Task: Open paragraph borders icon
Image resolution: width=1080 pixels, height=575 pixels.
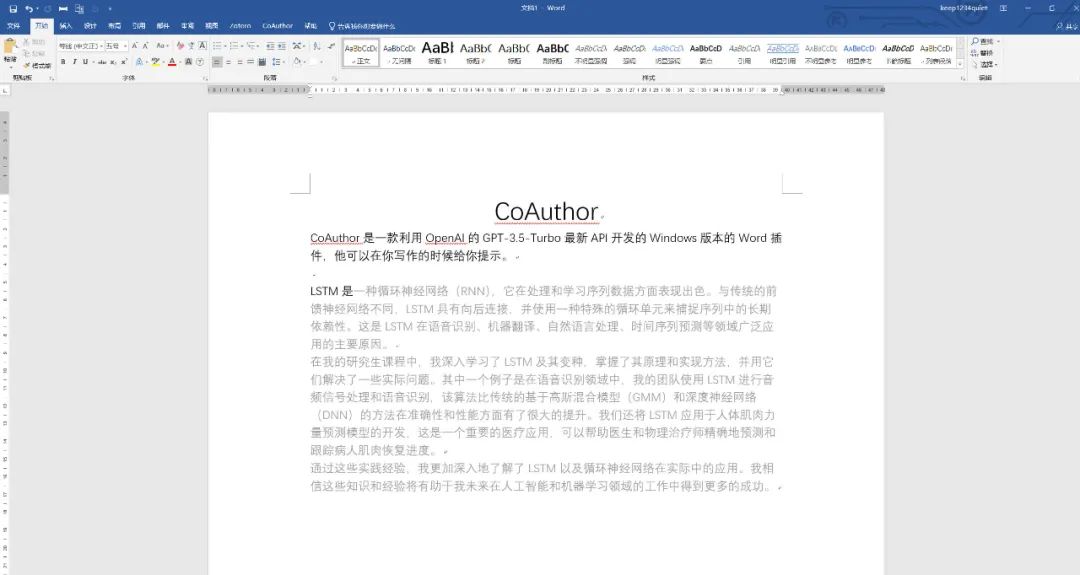Action: point(313,62)
